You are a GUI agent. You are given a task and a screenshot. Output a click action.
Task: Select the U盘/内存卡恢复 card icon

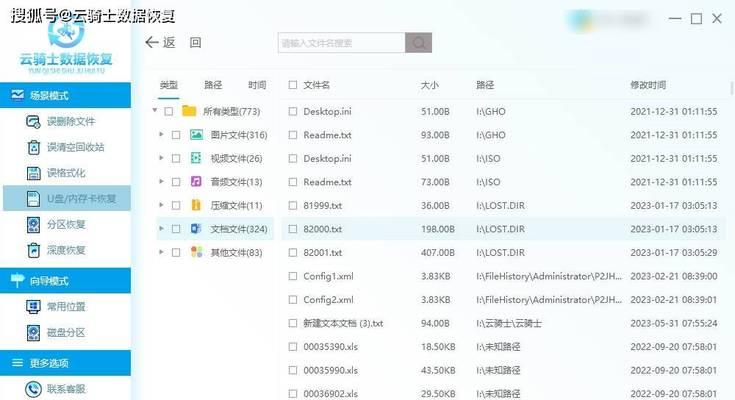tap(33, 199)
